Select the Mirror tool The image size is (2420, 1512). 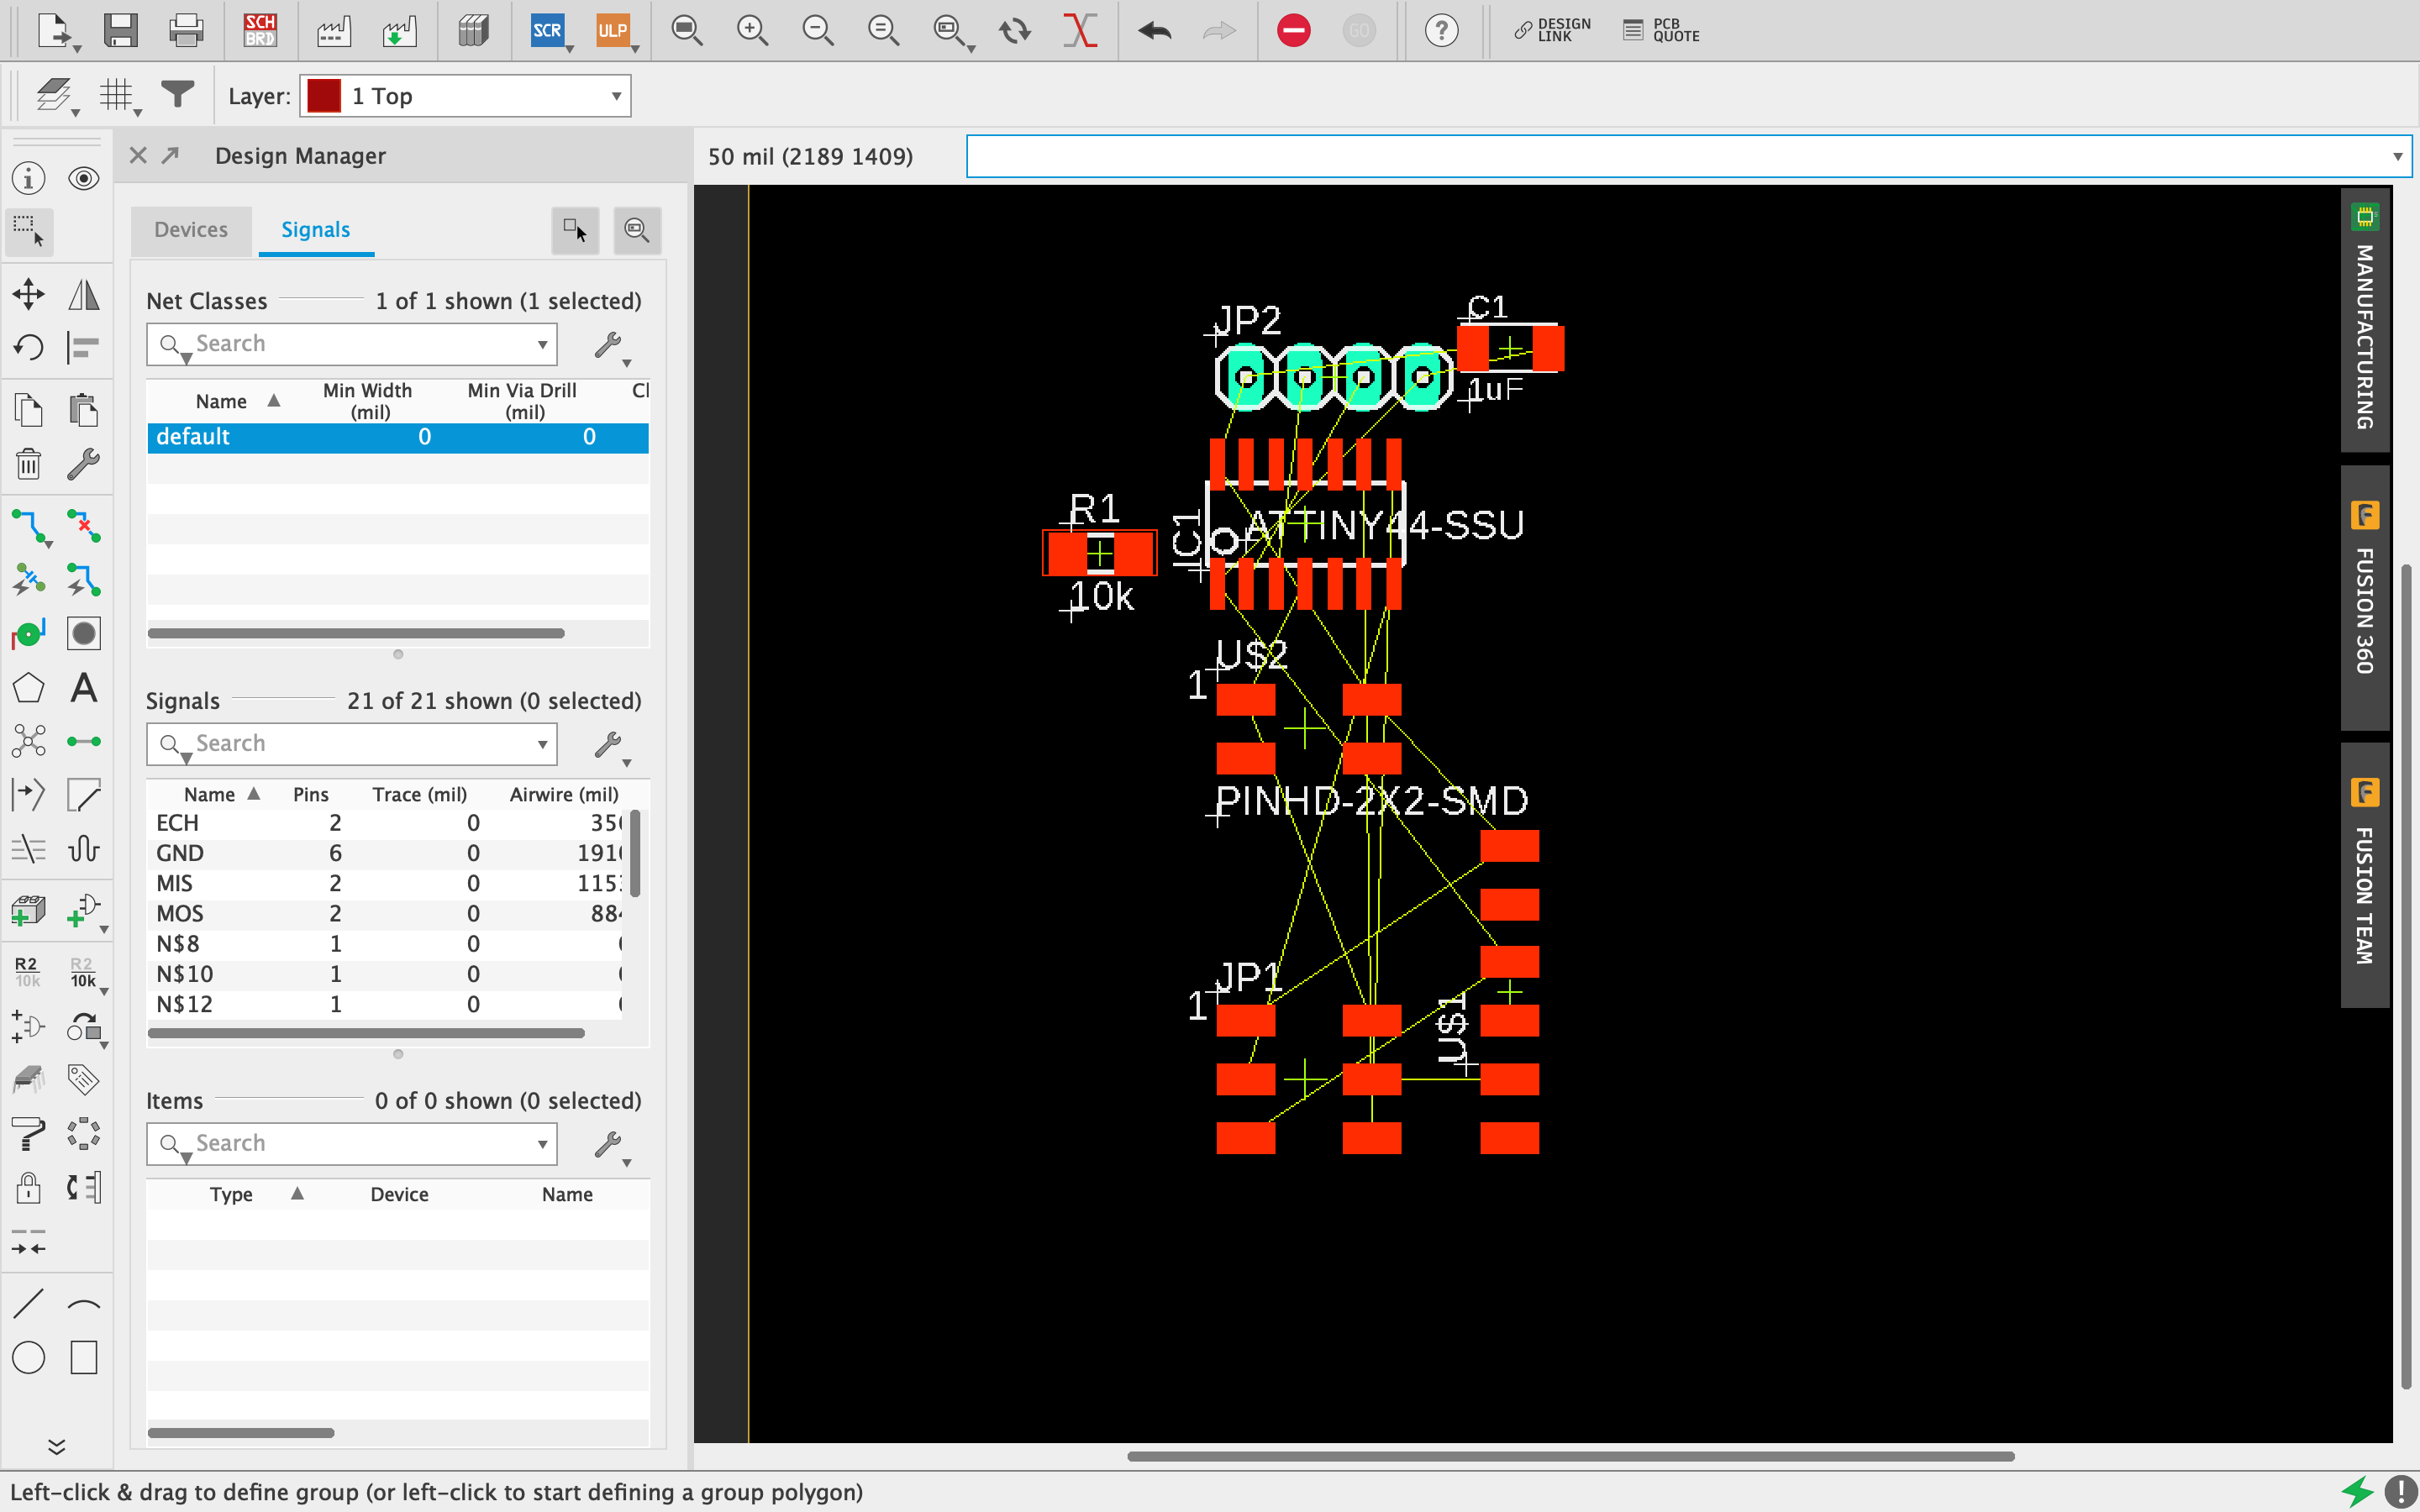point(84,294)
